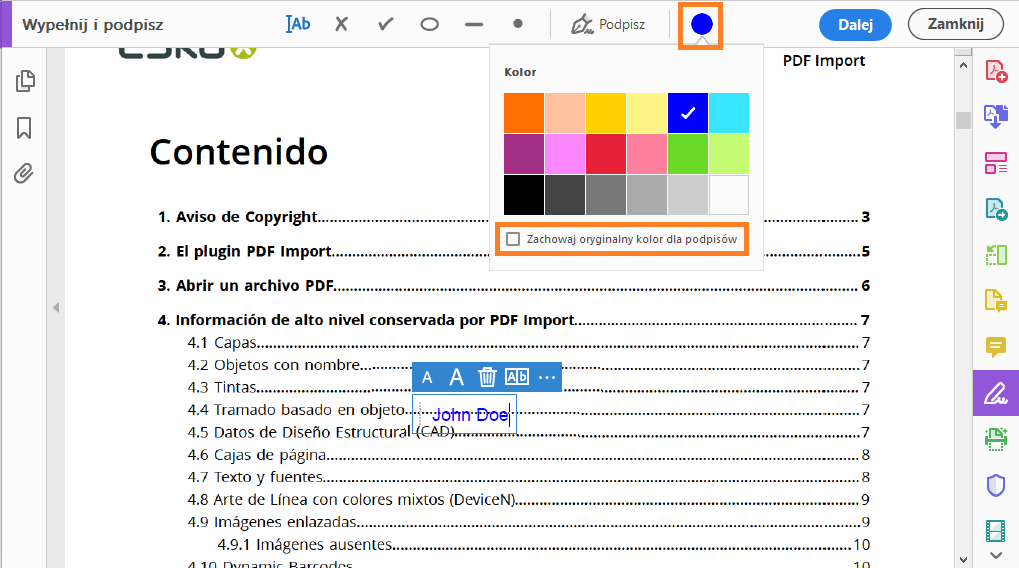Open the Podpisz signature dropdown
This screenshot has height=568, width=1019.
(x=608, y=25)
